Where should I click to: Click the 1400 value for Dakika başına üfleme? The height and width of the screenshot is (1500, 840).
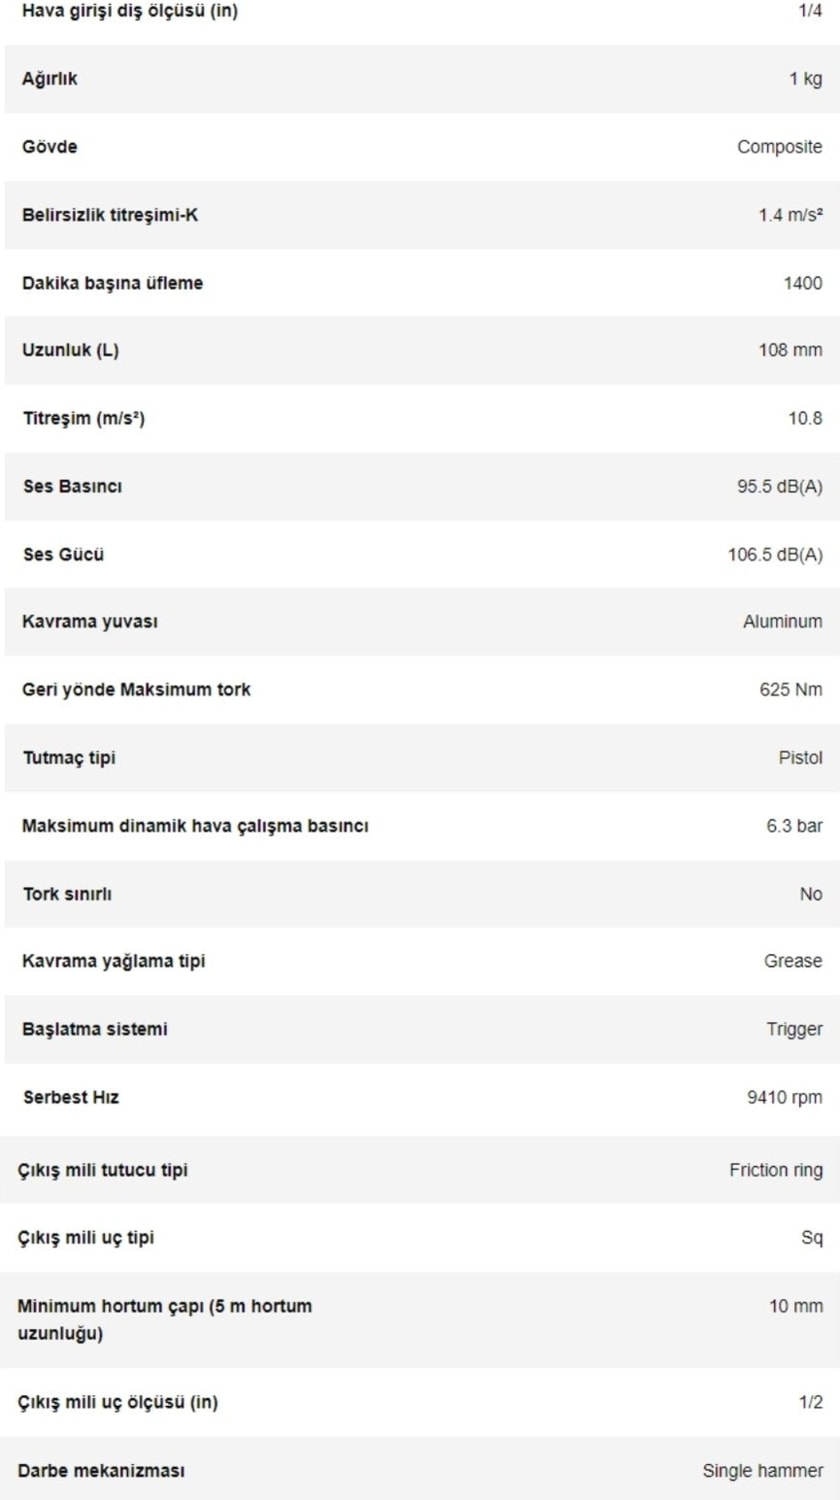pyautogui.click(x=802, y=283)
